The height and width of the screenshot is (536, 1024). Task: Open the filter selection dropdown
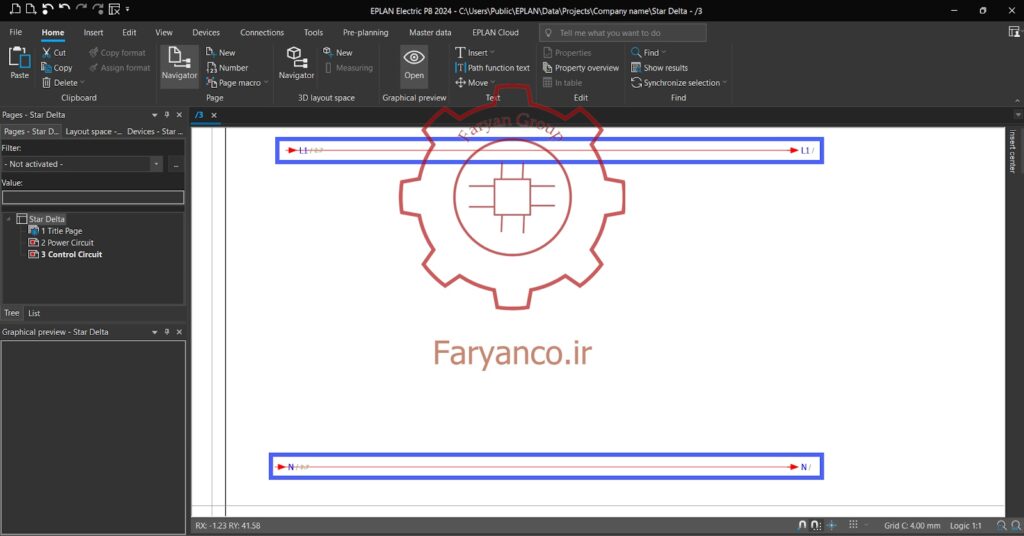tap(156, 164)
